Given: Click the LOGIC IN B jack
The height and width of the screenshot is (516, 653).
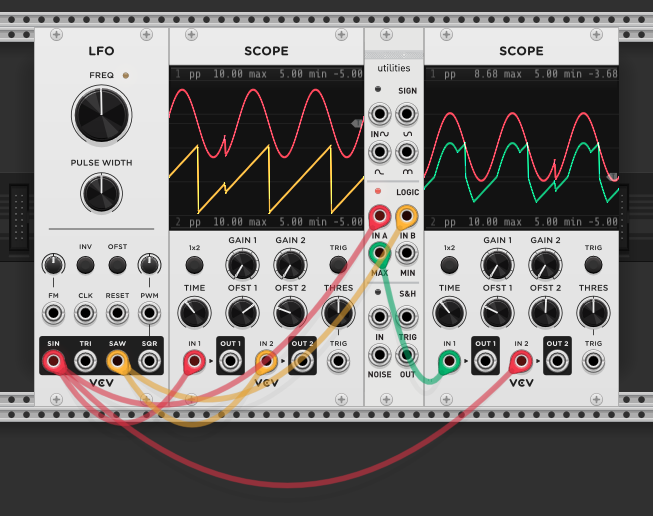Looking at the screenshot, I should (407, 216).
